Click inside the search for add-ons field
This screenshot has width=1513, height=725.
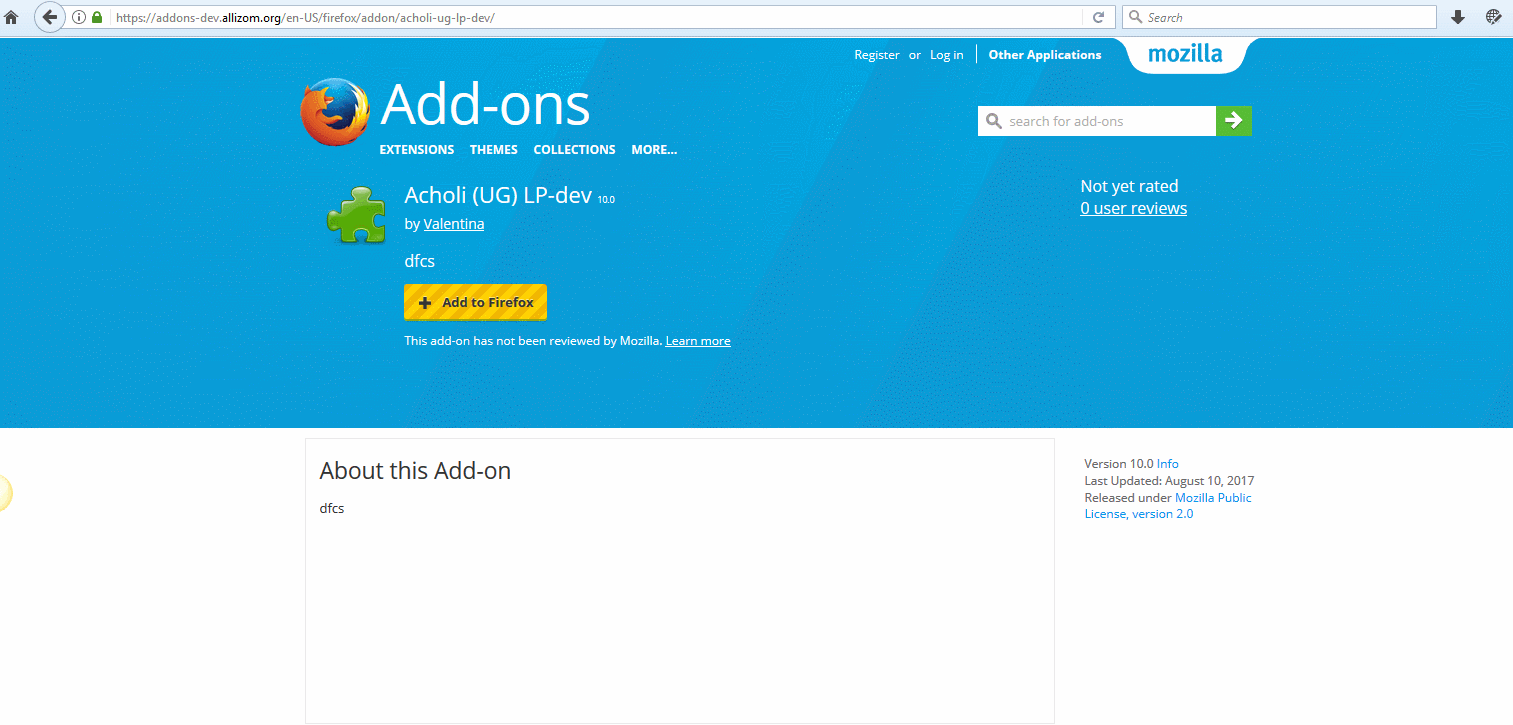pos(1100,120)
